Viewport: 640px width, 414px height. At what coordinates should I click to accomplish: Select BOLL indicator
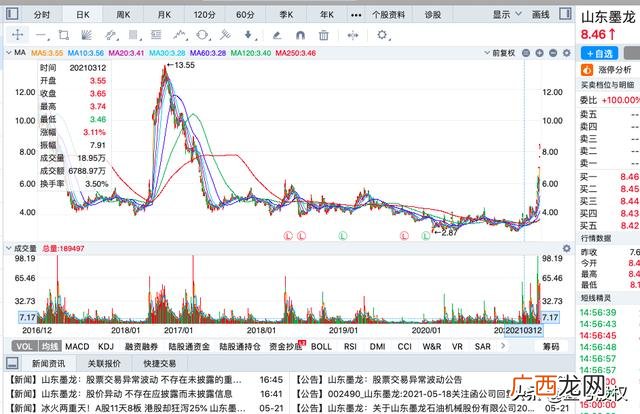321,346
